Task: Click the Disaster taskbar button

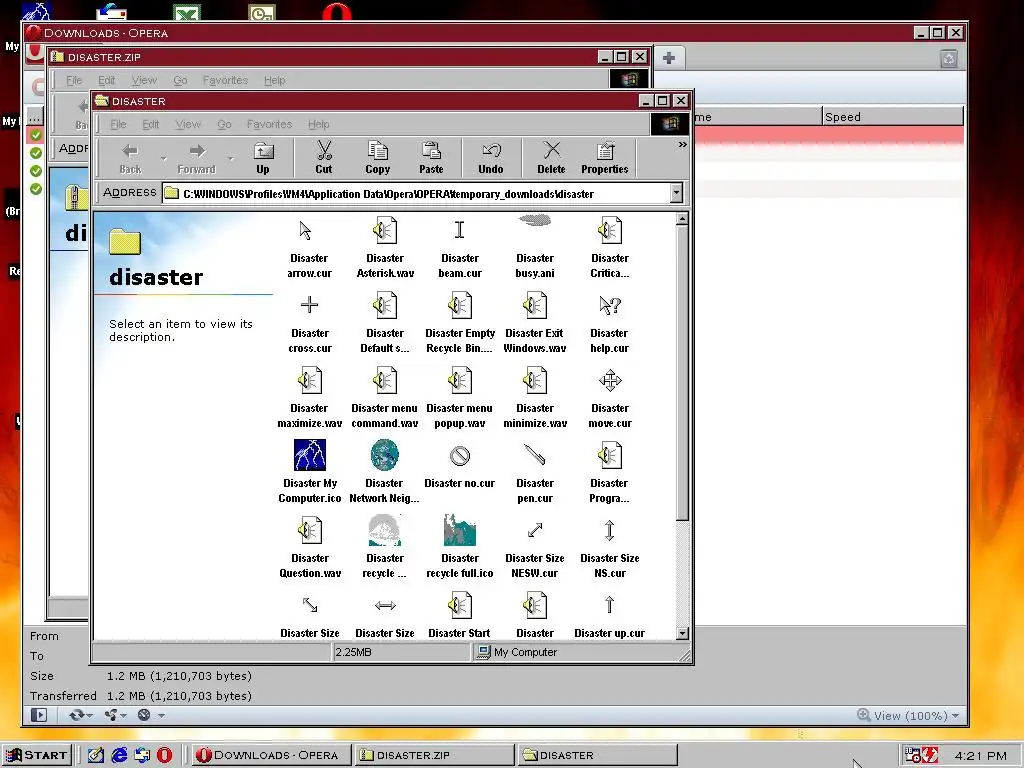Action: click(598, 755)
